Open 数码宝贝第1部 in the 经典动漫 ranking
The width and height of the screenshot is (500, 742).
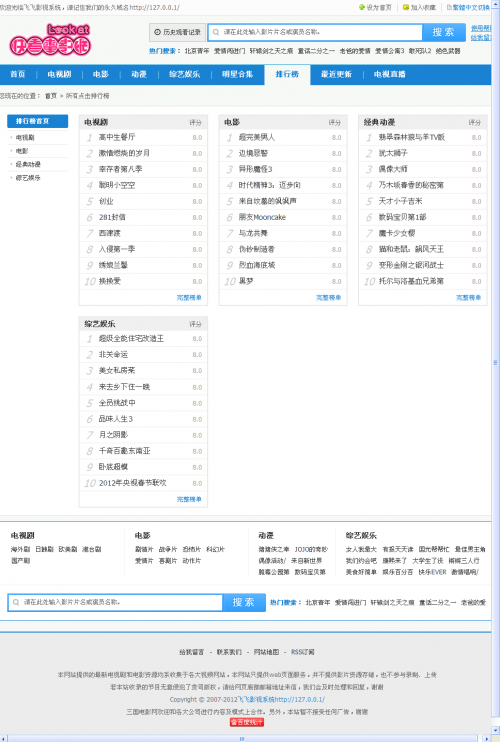coord(402,217)
